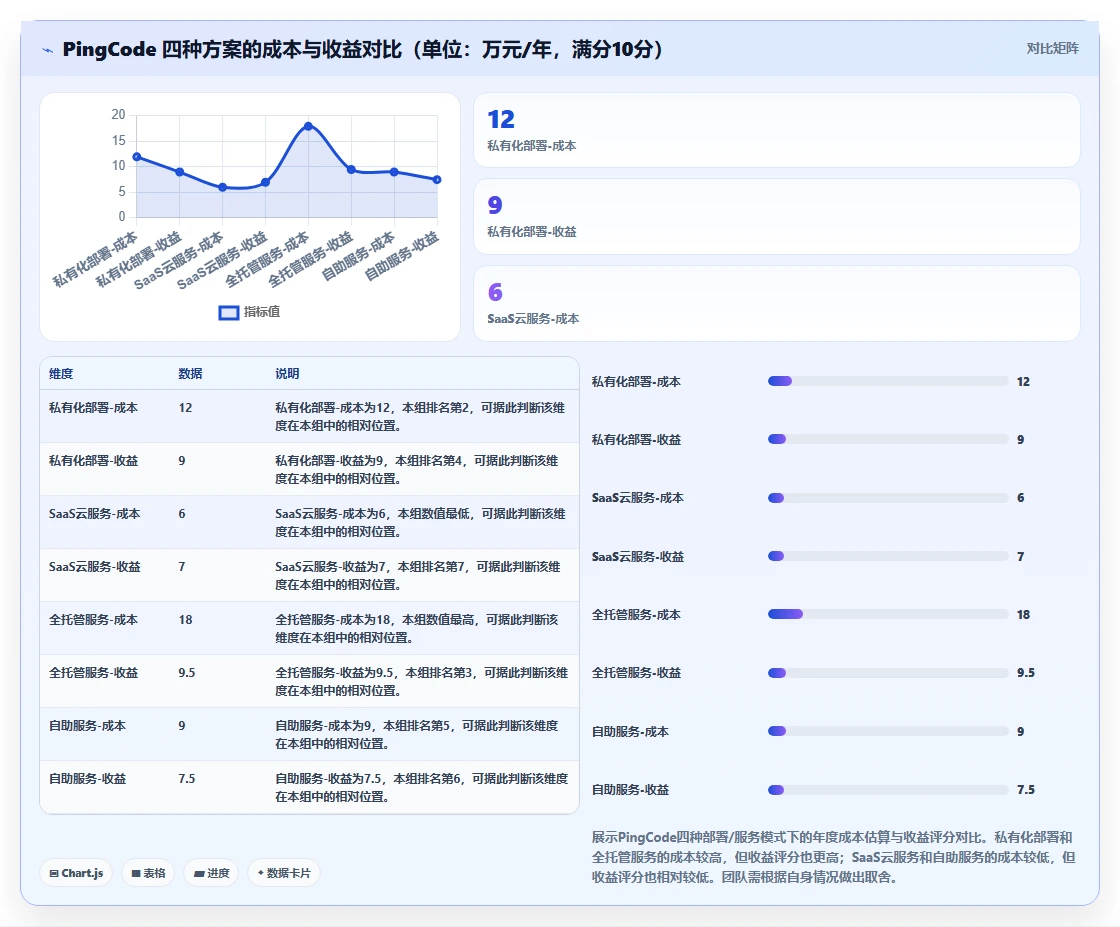Select the 全托管服务-收益 table row label
1120x927 pixels.
click(x=93, y=672)
